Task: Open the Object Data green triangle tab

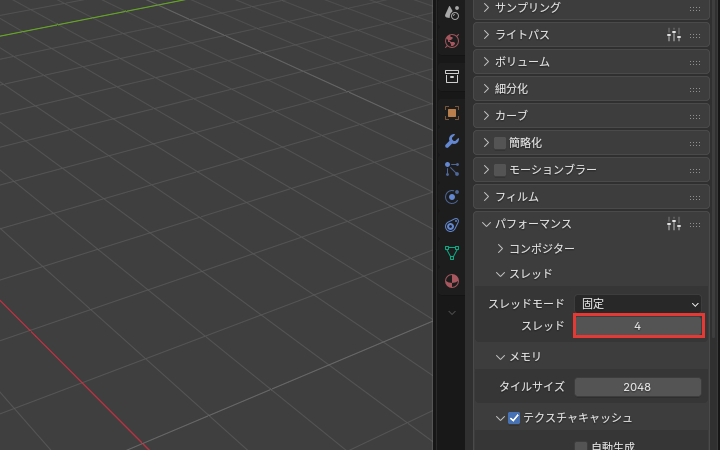Action: [x=452, y=253]
